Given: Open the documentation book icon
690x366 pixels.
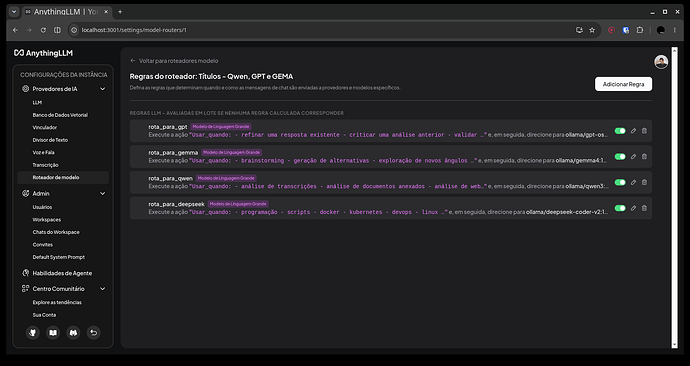Looking at the screenshot, I should pos(53,333).
